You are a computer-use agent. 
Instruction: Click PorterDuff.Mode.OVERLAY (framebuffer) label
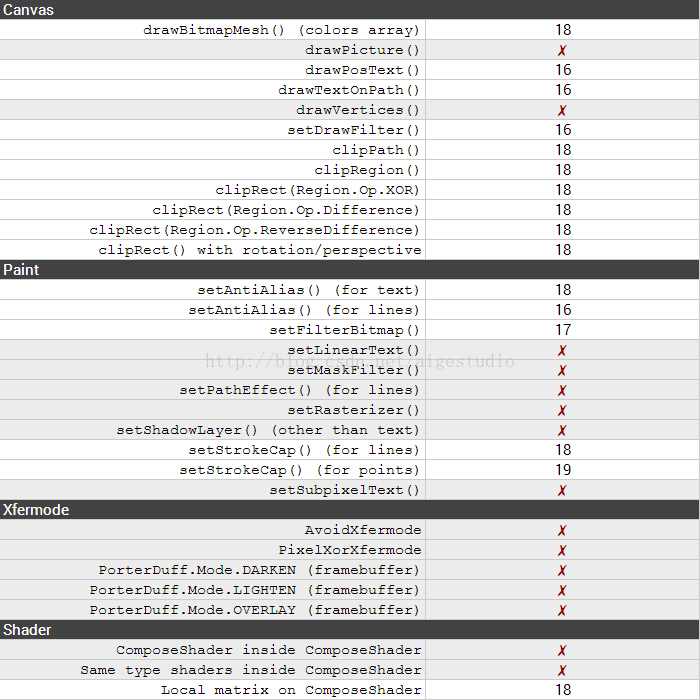pos(254,611)
